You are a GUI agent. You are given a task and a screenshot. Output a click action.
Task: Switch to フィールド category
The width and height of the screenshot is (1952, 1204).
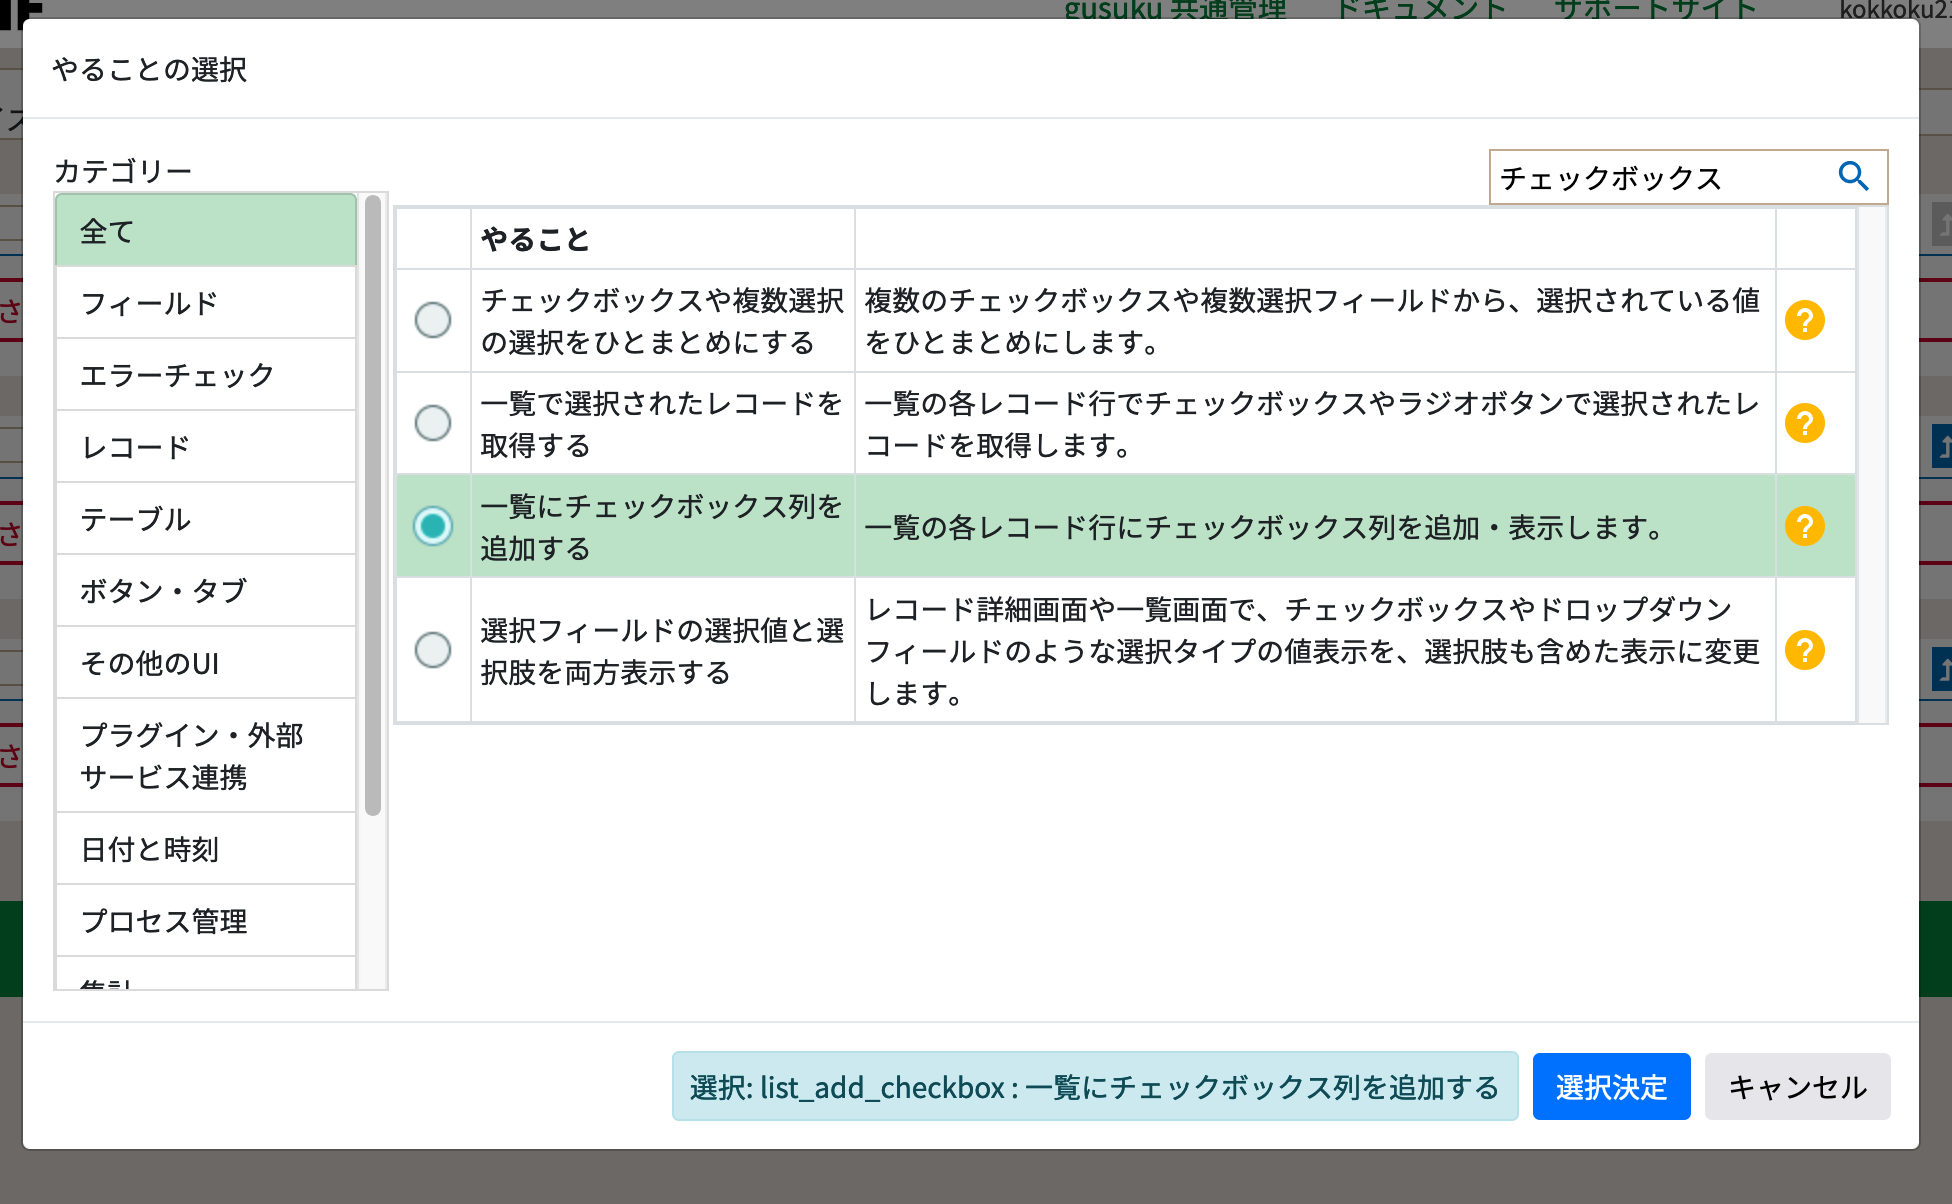[x=146, y=303]
